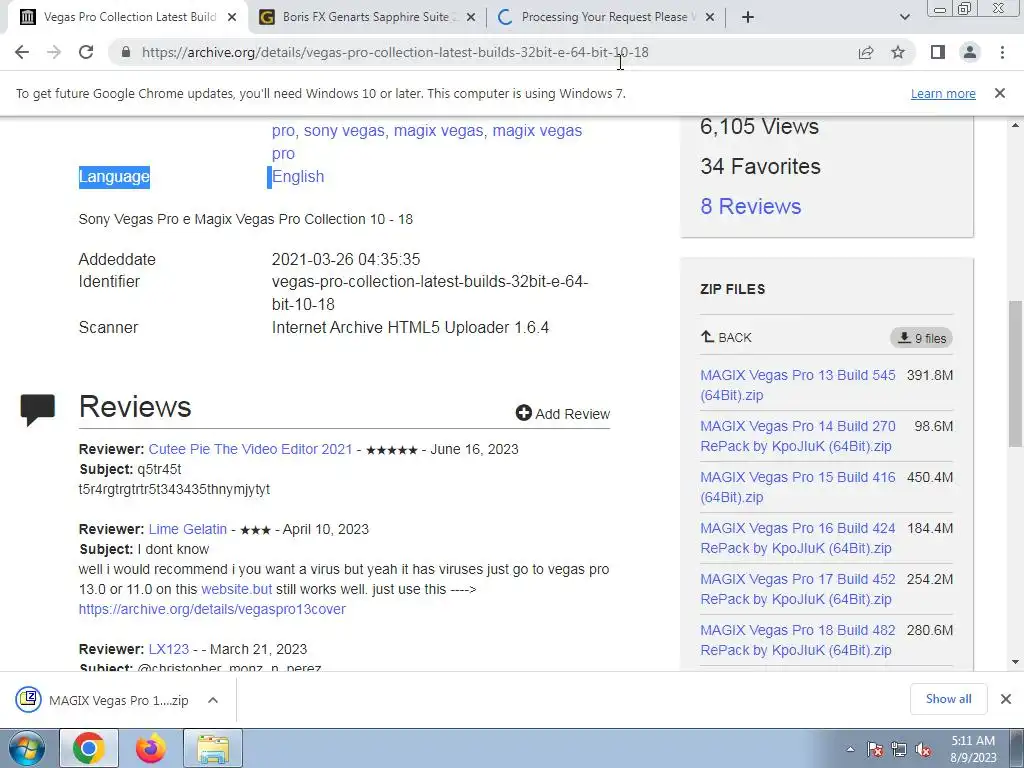1024x768 pixels.
Task: Close the Processing Your Request tab
Action: click(710, 17)
